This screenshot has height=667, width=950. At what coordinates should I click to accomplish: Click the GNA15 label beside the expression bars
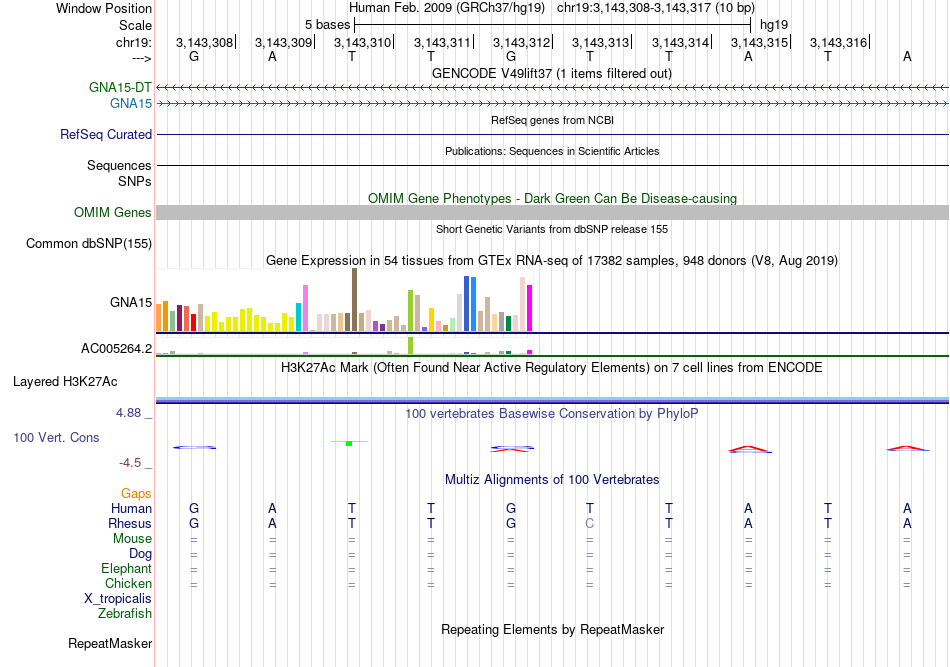(131, 302)
